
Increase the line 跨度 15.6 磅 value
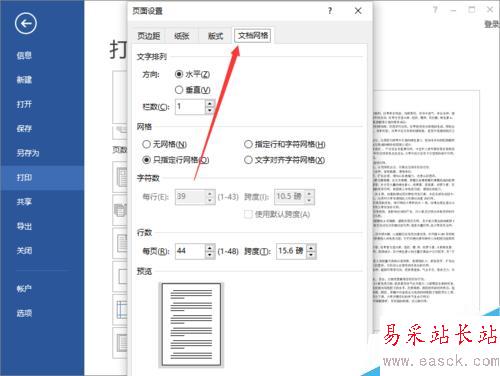[x=311, y=248]
